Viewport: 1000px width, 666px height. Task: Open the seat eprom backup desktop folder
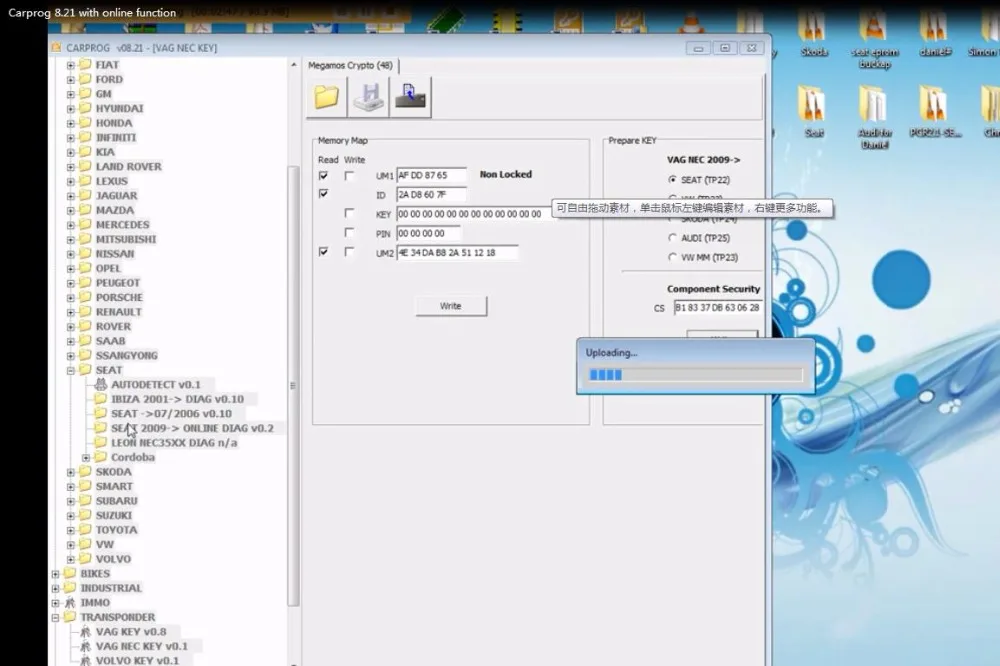pyautogui.click(x=874, y=40)
